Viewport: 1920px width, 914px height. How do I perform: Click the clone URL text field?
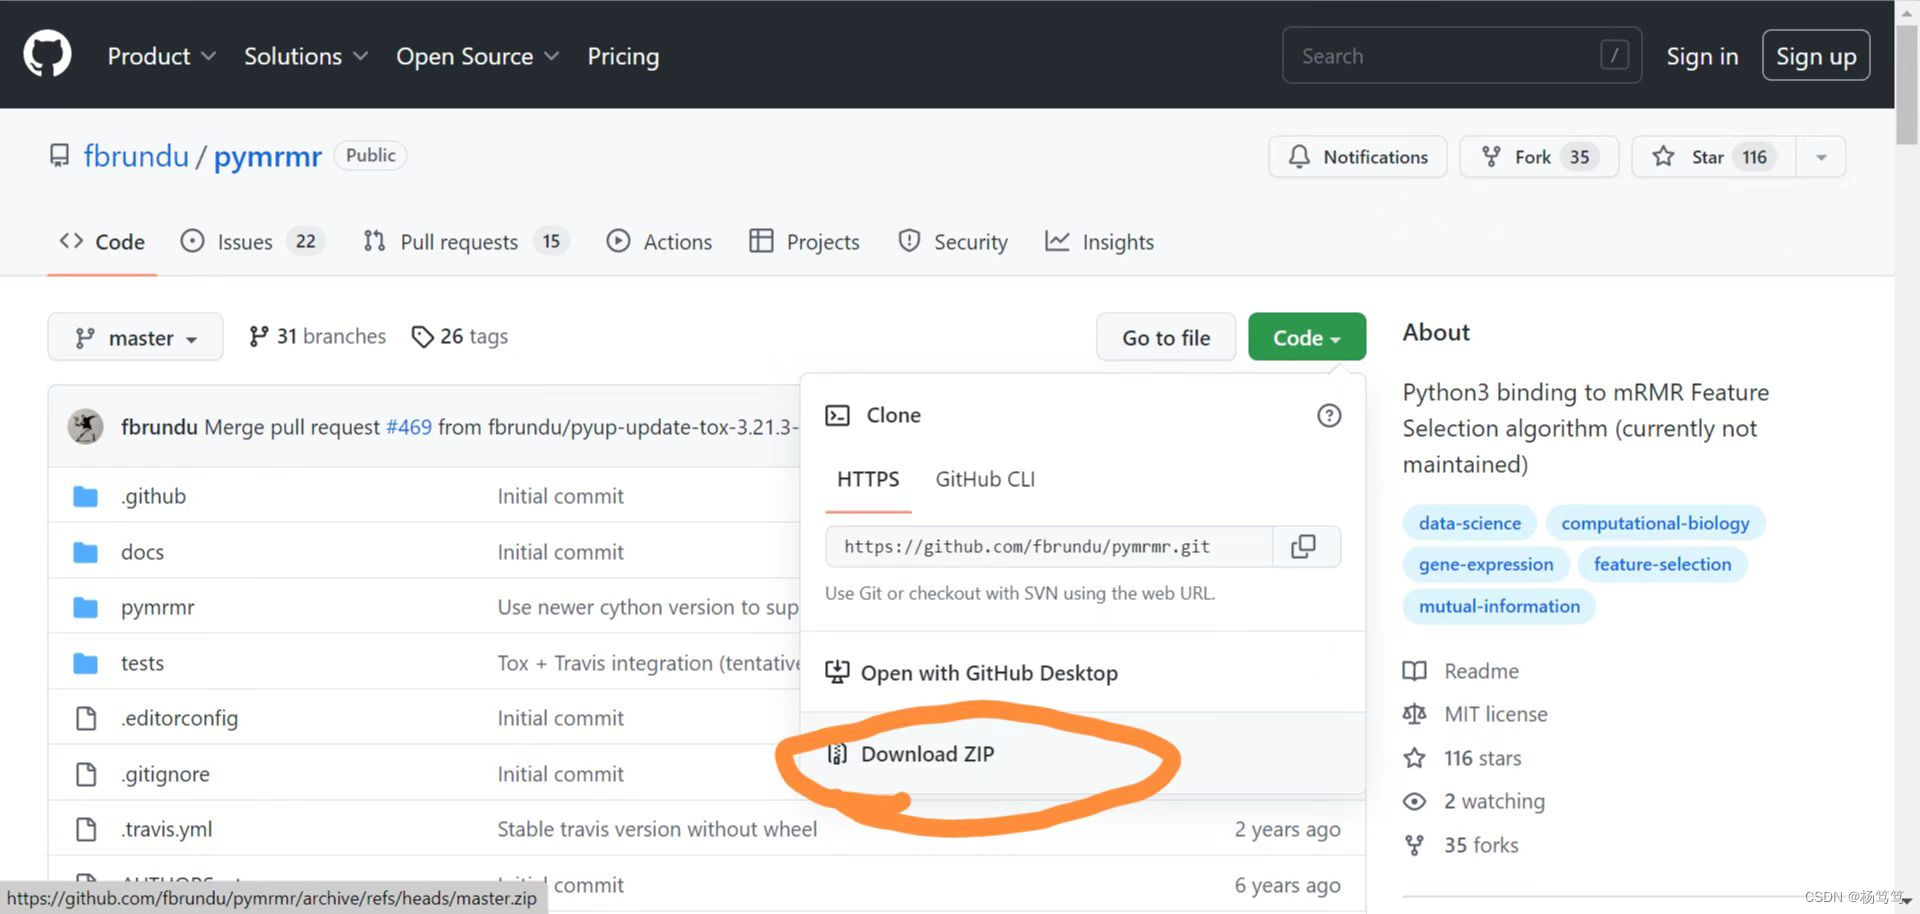point(1049,546)
